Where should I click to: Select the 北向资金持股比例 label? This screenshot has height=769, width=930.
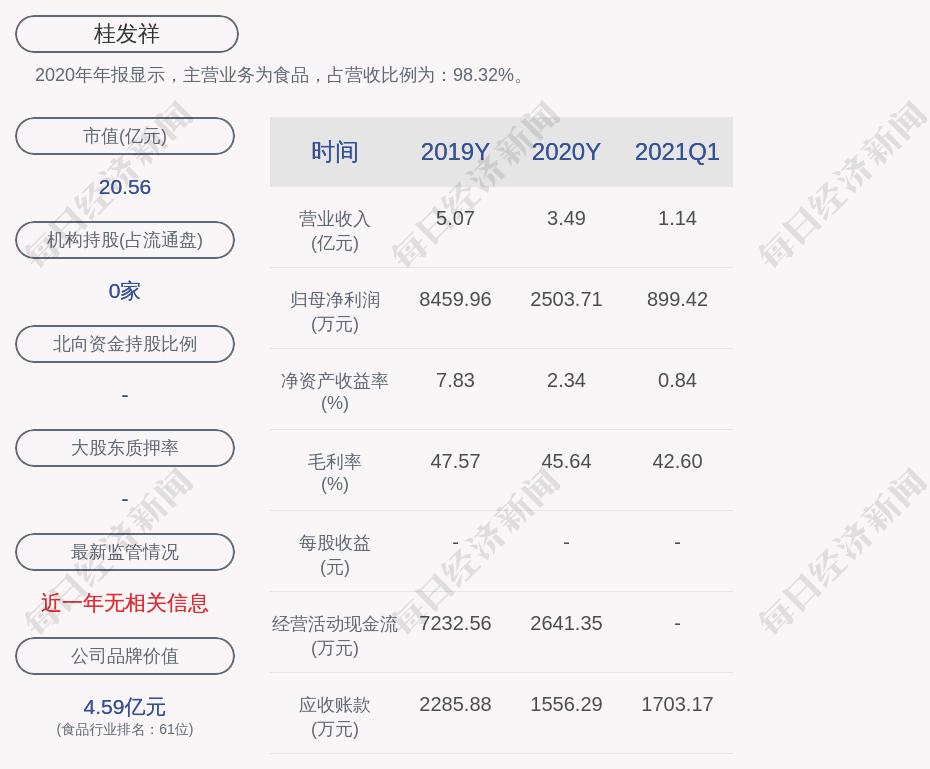point(125,344)
